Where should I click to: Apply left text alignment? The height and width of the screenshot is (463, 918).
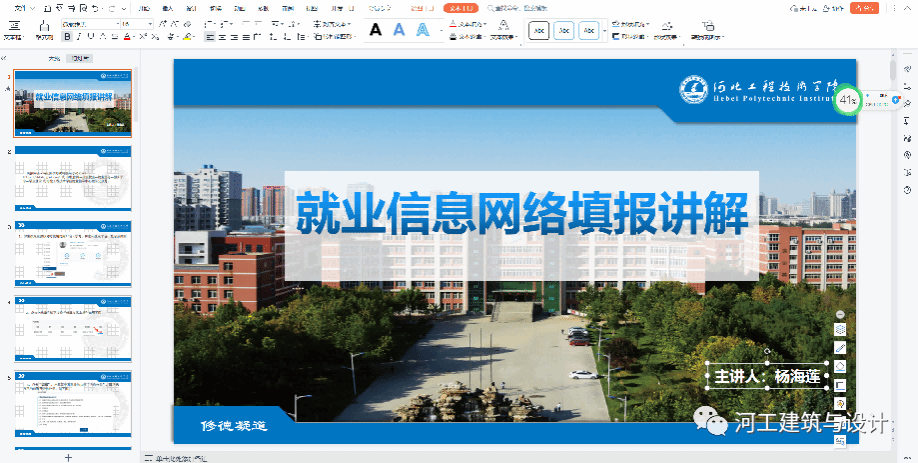click(x=210, y=37)
